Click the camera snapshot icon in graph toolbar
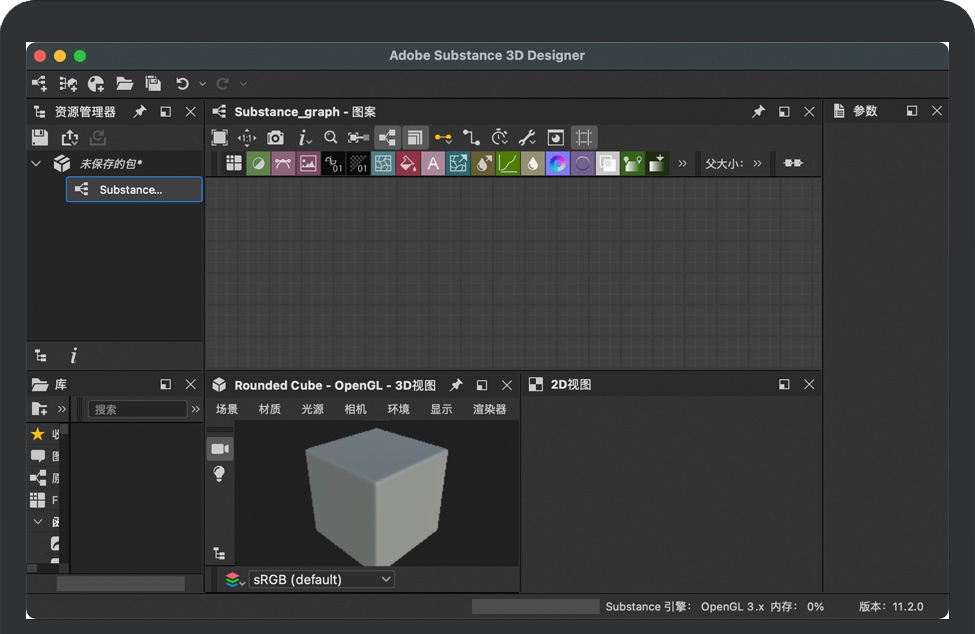This screenshot has height=634, width=975. (x=275, y=138)
